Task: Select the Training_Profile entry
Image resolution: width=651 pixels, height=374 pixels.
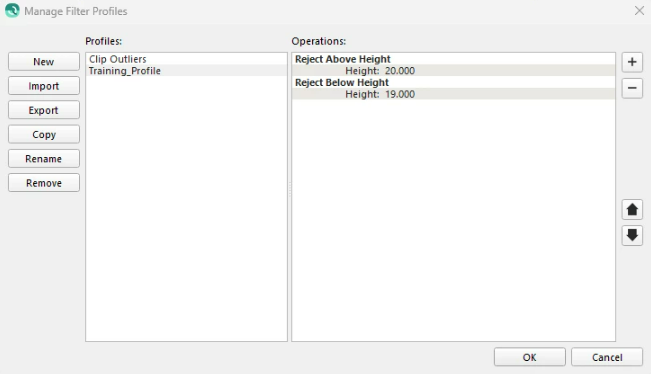Action: tap(186, 71)
